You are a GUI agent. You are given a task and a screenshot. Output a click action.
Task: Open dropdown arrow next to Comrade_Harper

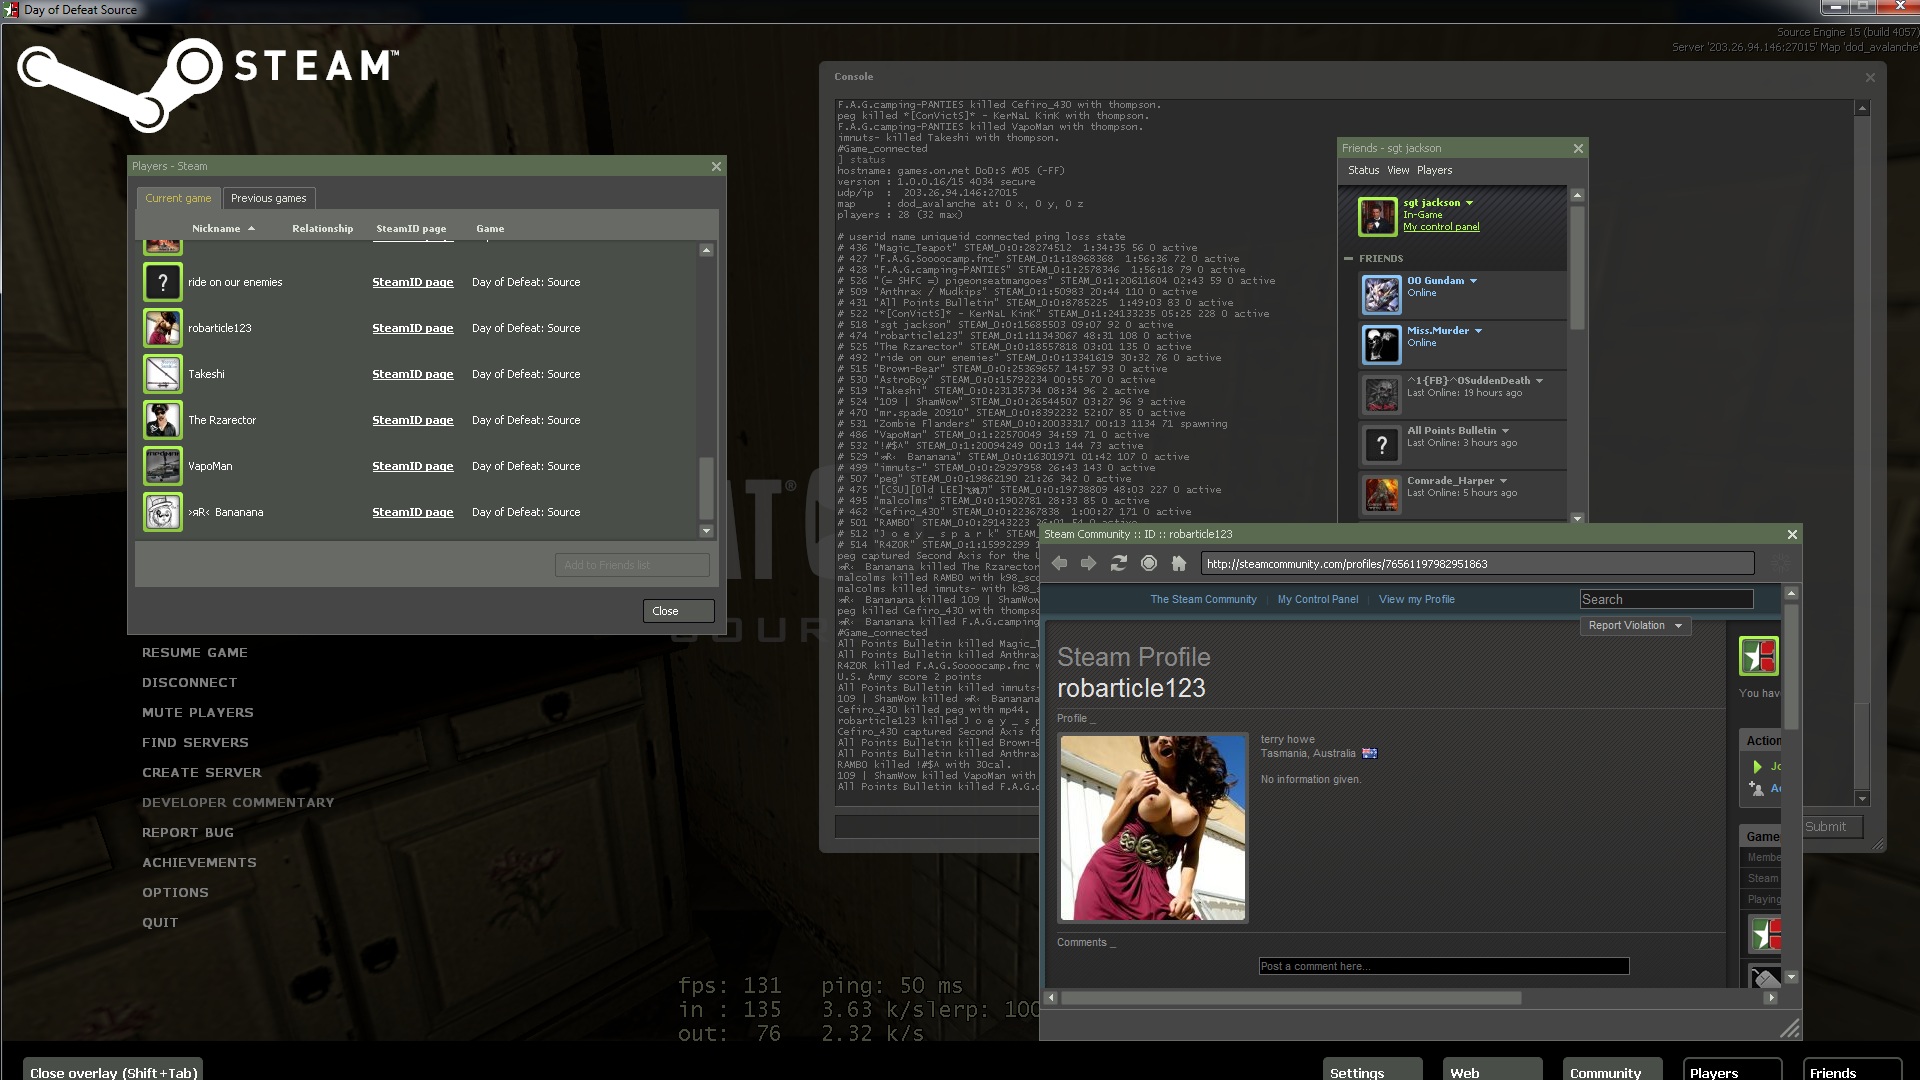pos(1503,481)
